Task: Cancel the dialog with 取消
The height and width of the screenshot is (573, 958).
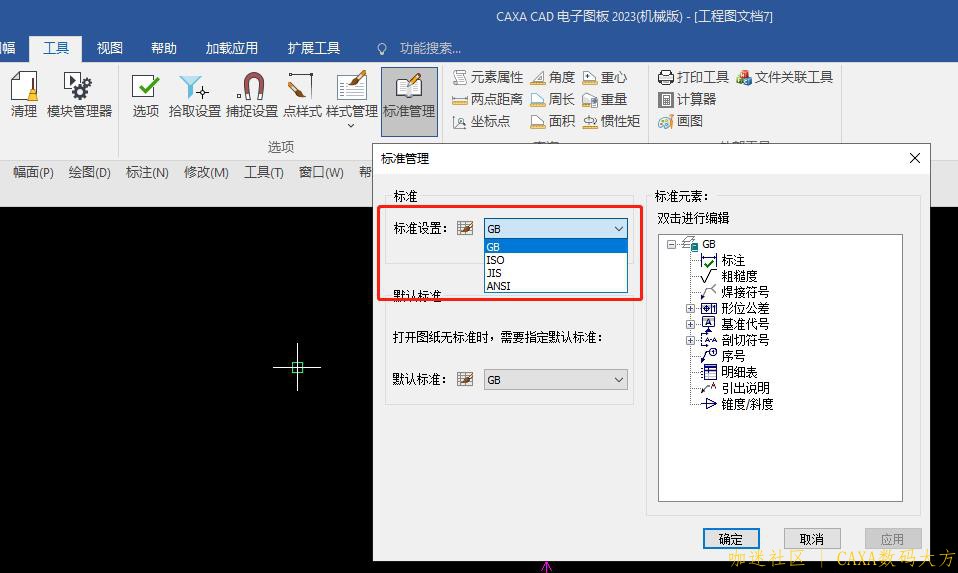Action: point(812,539)
